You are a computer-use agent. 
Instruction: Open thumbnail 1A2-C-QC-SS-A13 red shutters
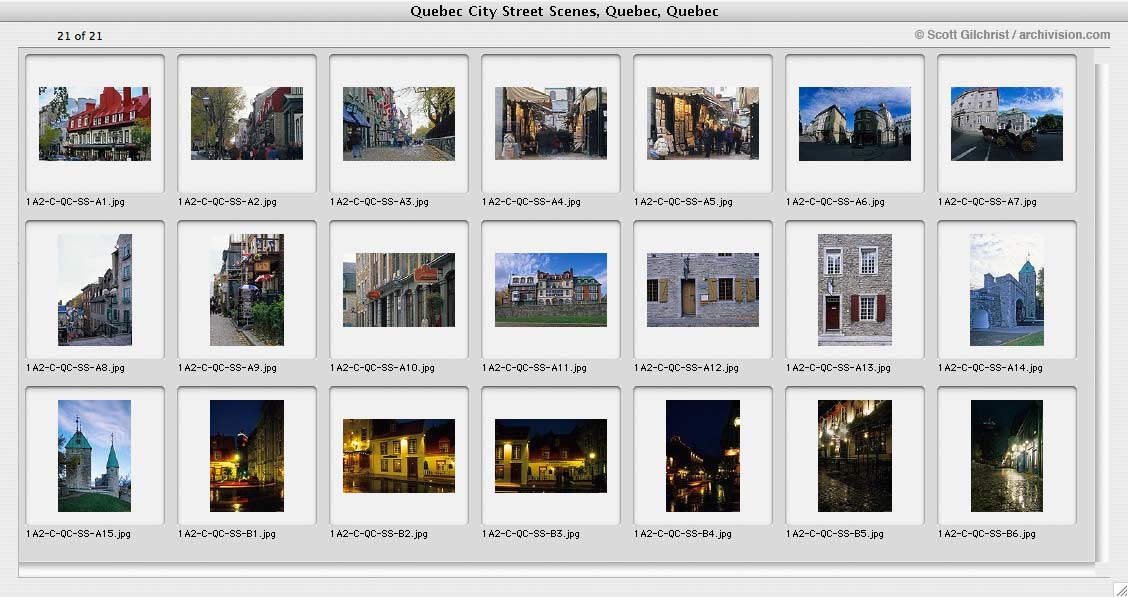coord(855,290)
